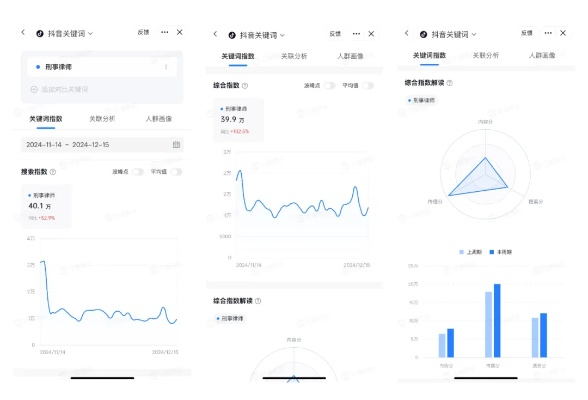Screen dimensions: 588x400
Task: Click 反馈 button in left screen header
Action: coord(143,32)
